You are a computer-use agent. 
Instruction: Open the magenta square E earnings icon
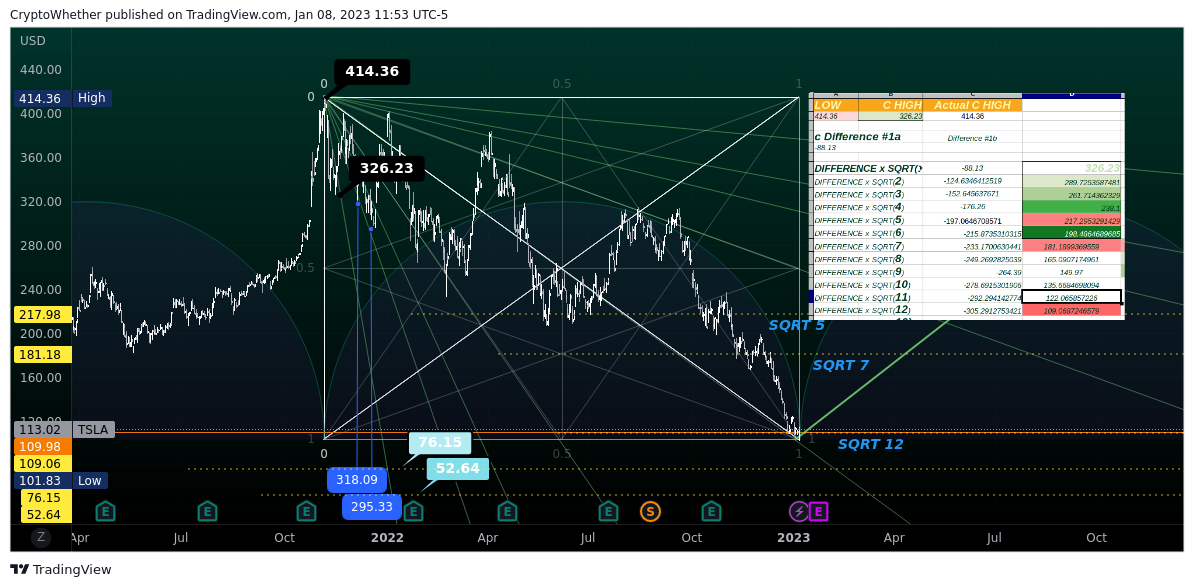819,512
